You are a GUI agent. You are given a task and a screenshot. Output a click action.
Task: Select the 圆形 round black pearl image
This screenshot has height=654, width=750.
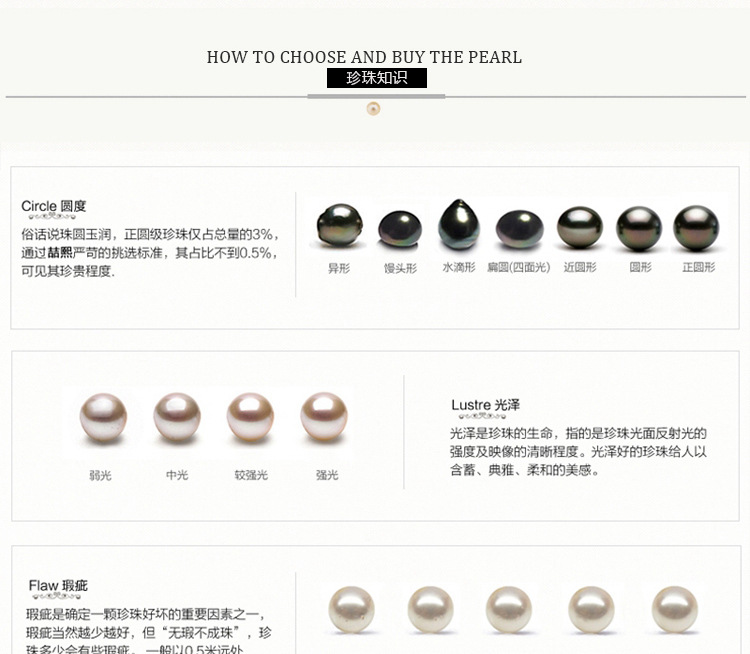coord(639,228)
